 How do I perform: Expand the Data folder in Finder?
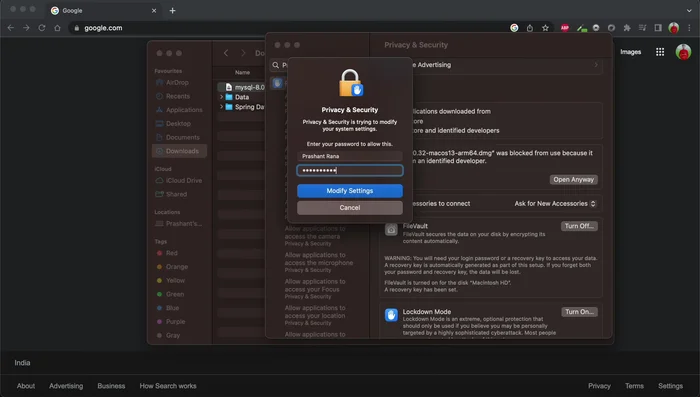click(221, 97)
